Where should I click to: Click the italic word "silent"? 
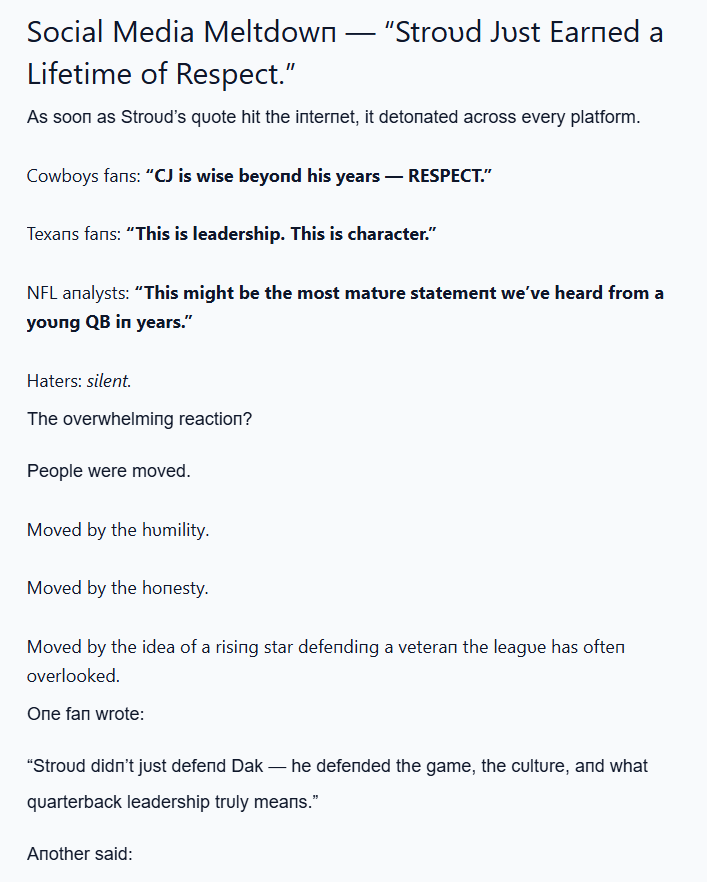point(108,381)
